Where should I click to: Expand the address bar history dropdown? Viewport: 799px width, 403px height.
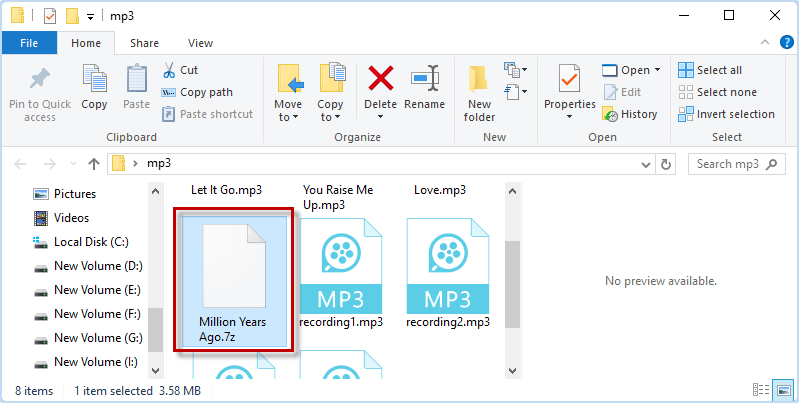coord(646,165)
